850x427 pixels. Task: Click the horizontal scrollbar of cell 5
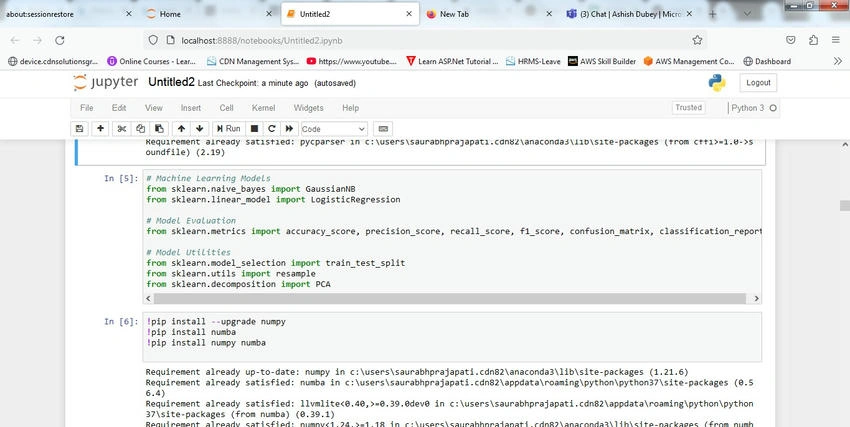pyautogui.click(x=452, y=299)
